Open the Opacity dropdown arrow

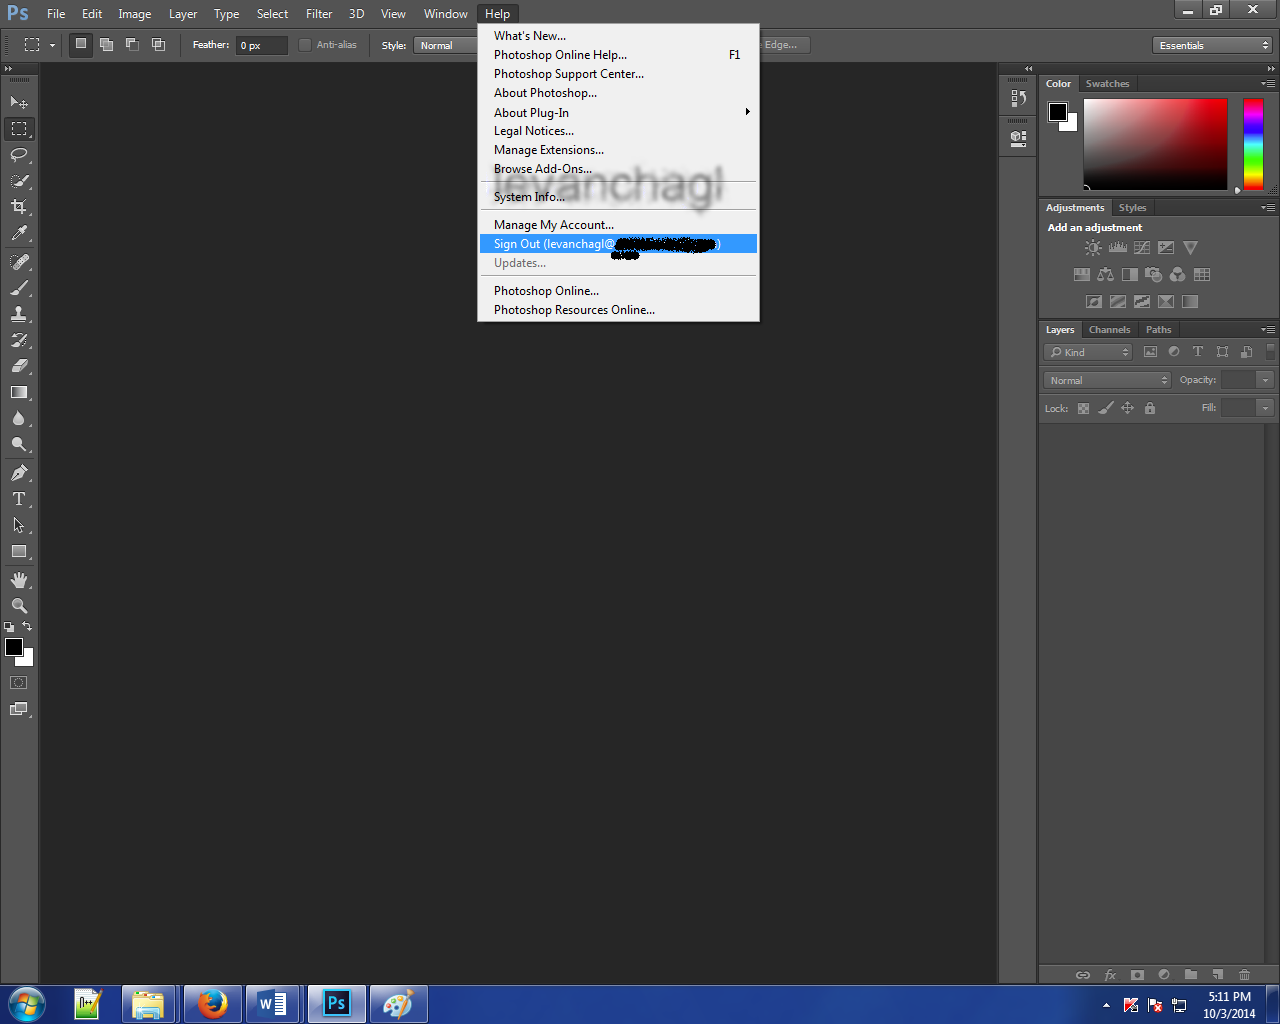(x=1265, y=380)
